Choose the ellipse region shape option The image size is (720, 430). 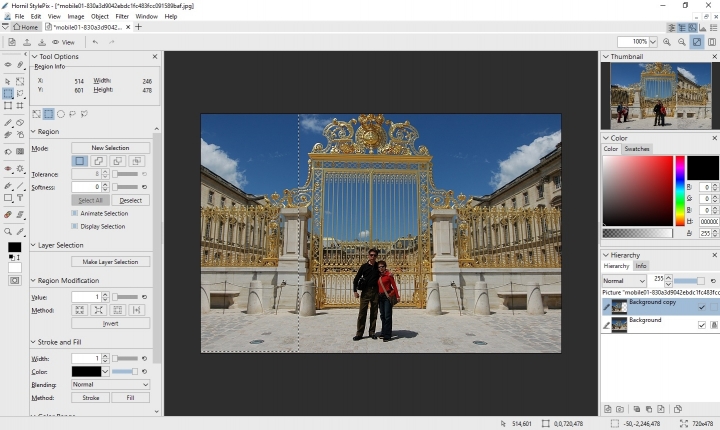(x=61, y=114)
